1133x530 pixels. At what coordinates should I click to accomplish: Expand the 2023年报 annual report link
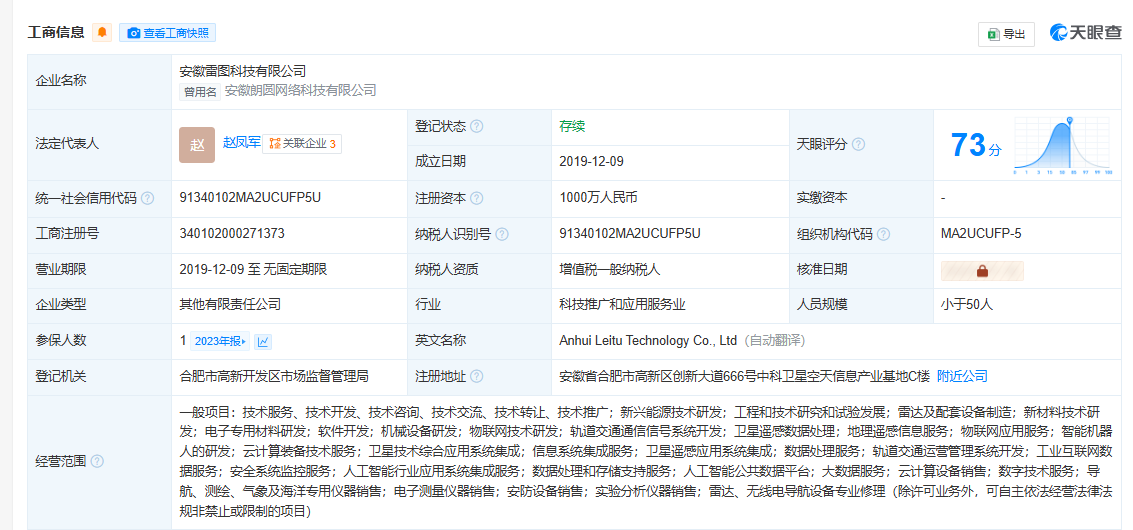(x=219, y=341)
